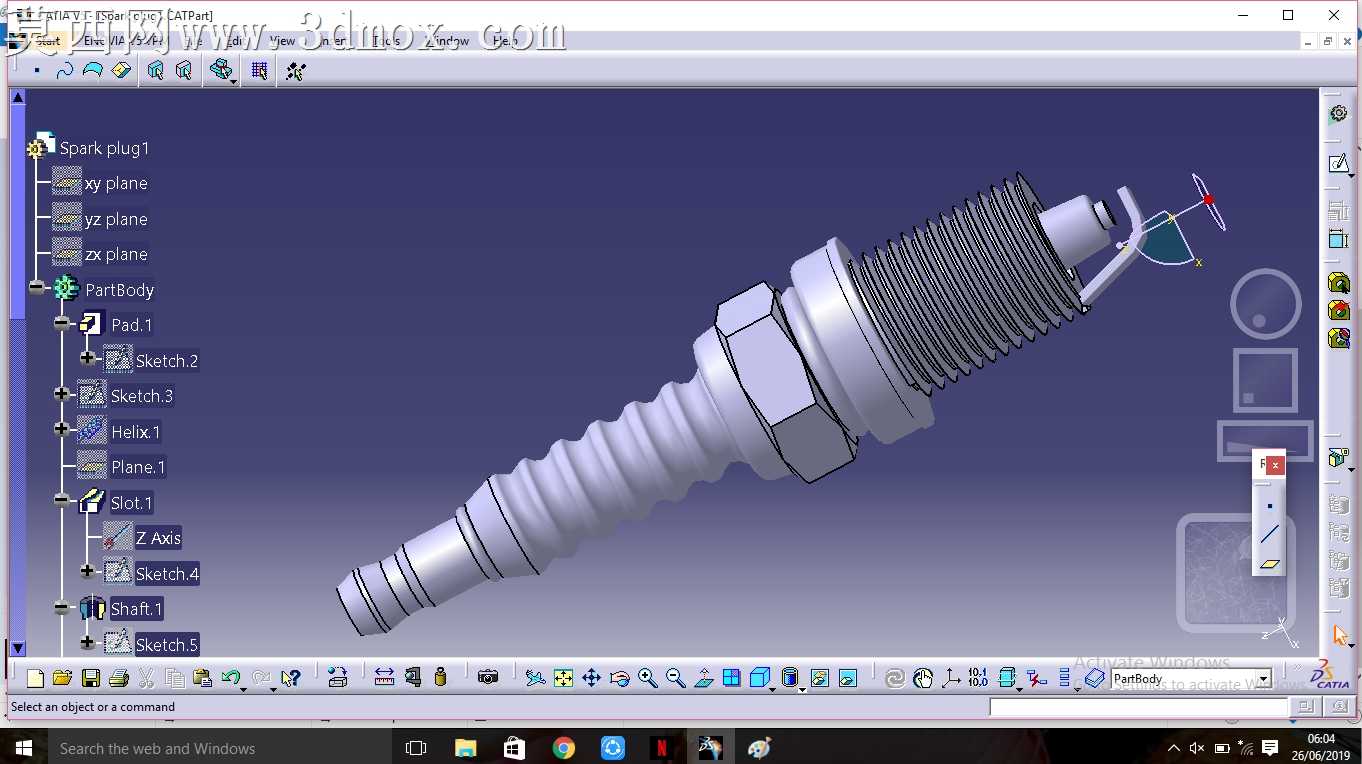Collapse the PartBody node
Image resolution: width=1362 pixels, height=764 pixels.
pyautogui.click(x=37, y=288)
